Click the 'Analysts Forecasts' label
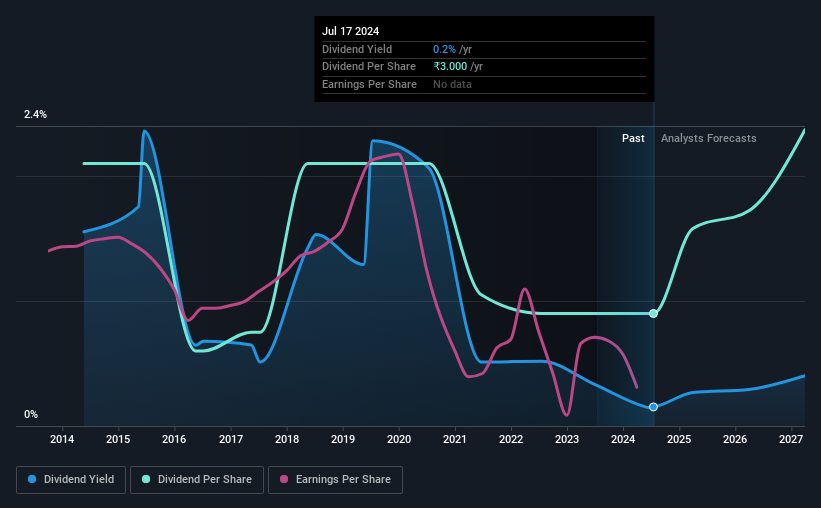The image size is (821, 508). click(x=708, y=138)
